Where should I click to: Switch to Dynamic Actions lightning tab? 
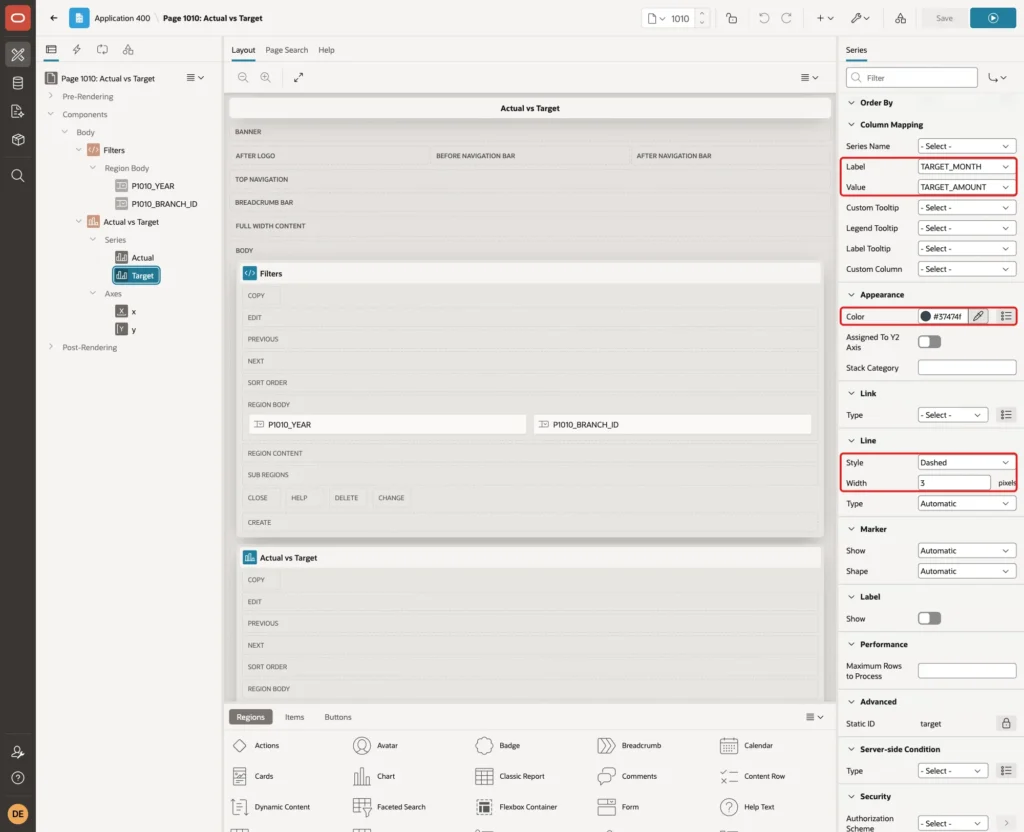(x=76, y=50)
